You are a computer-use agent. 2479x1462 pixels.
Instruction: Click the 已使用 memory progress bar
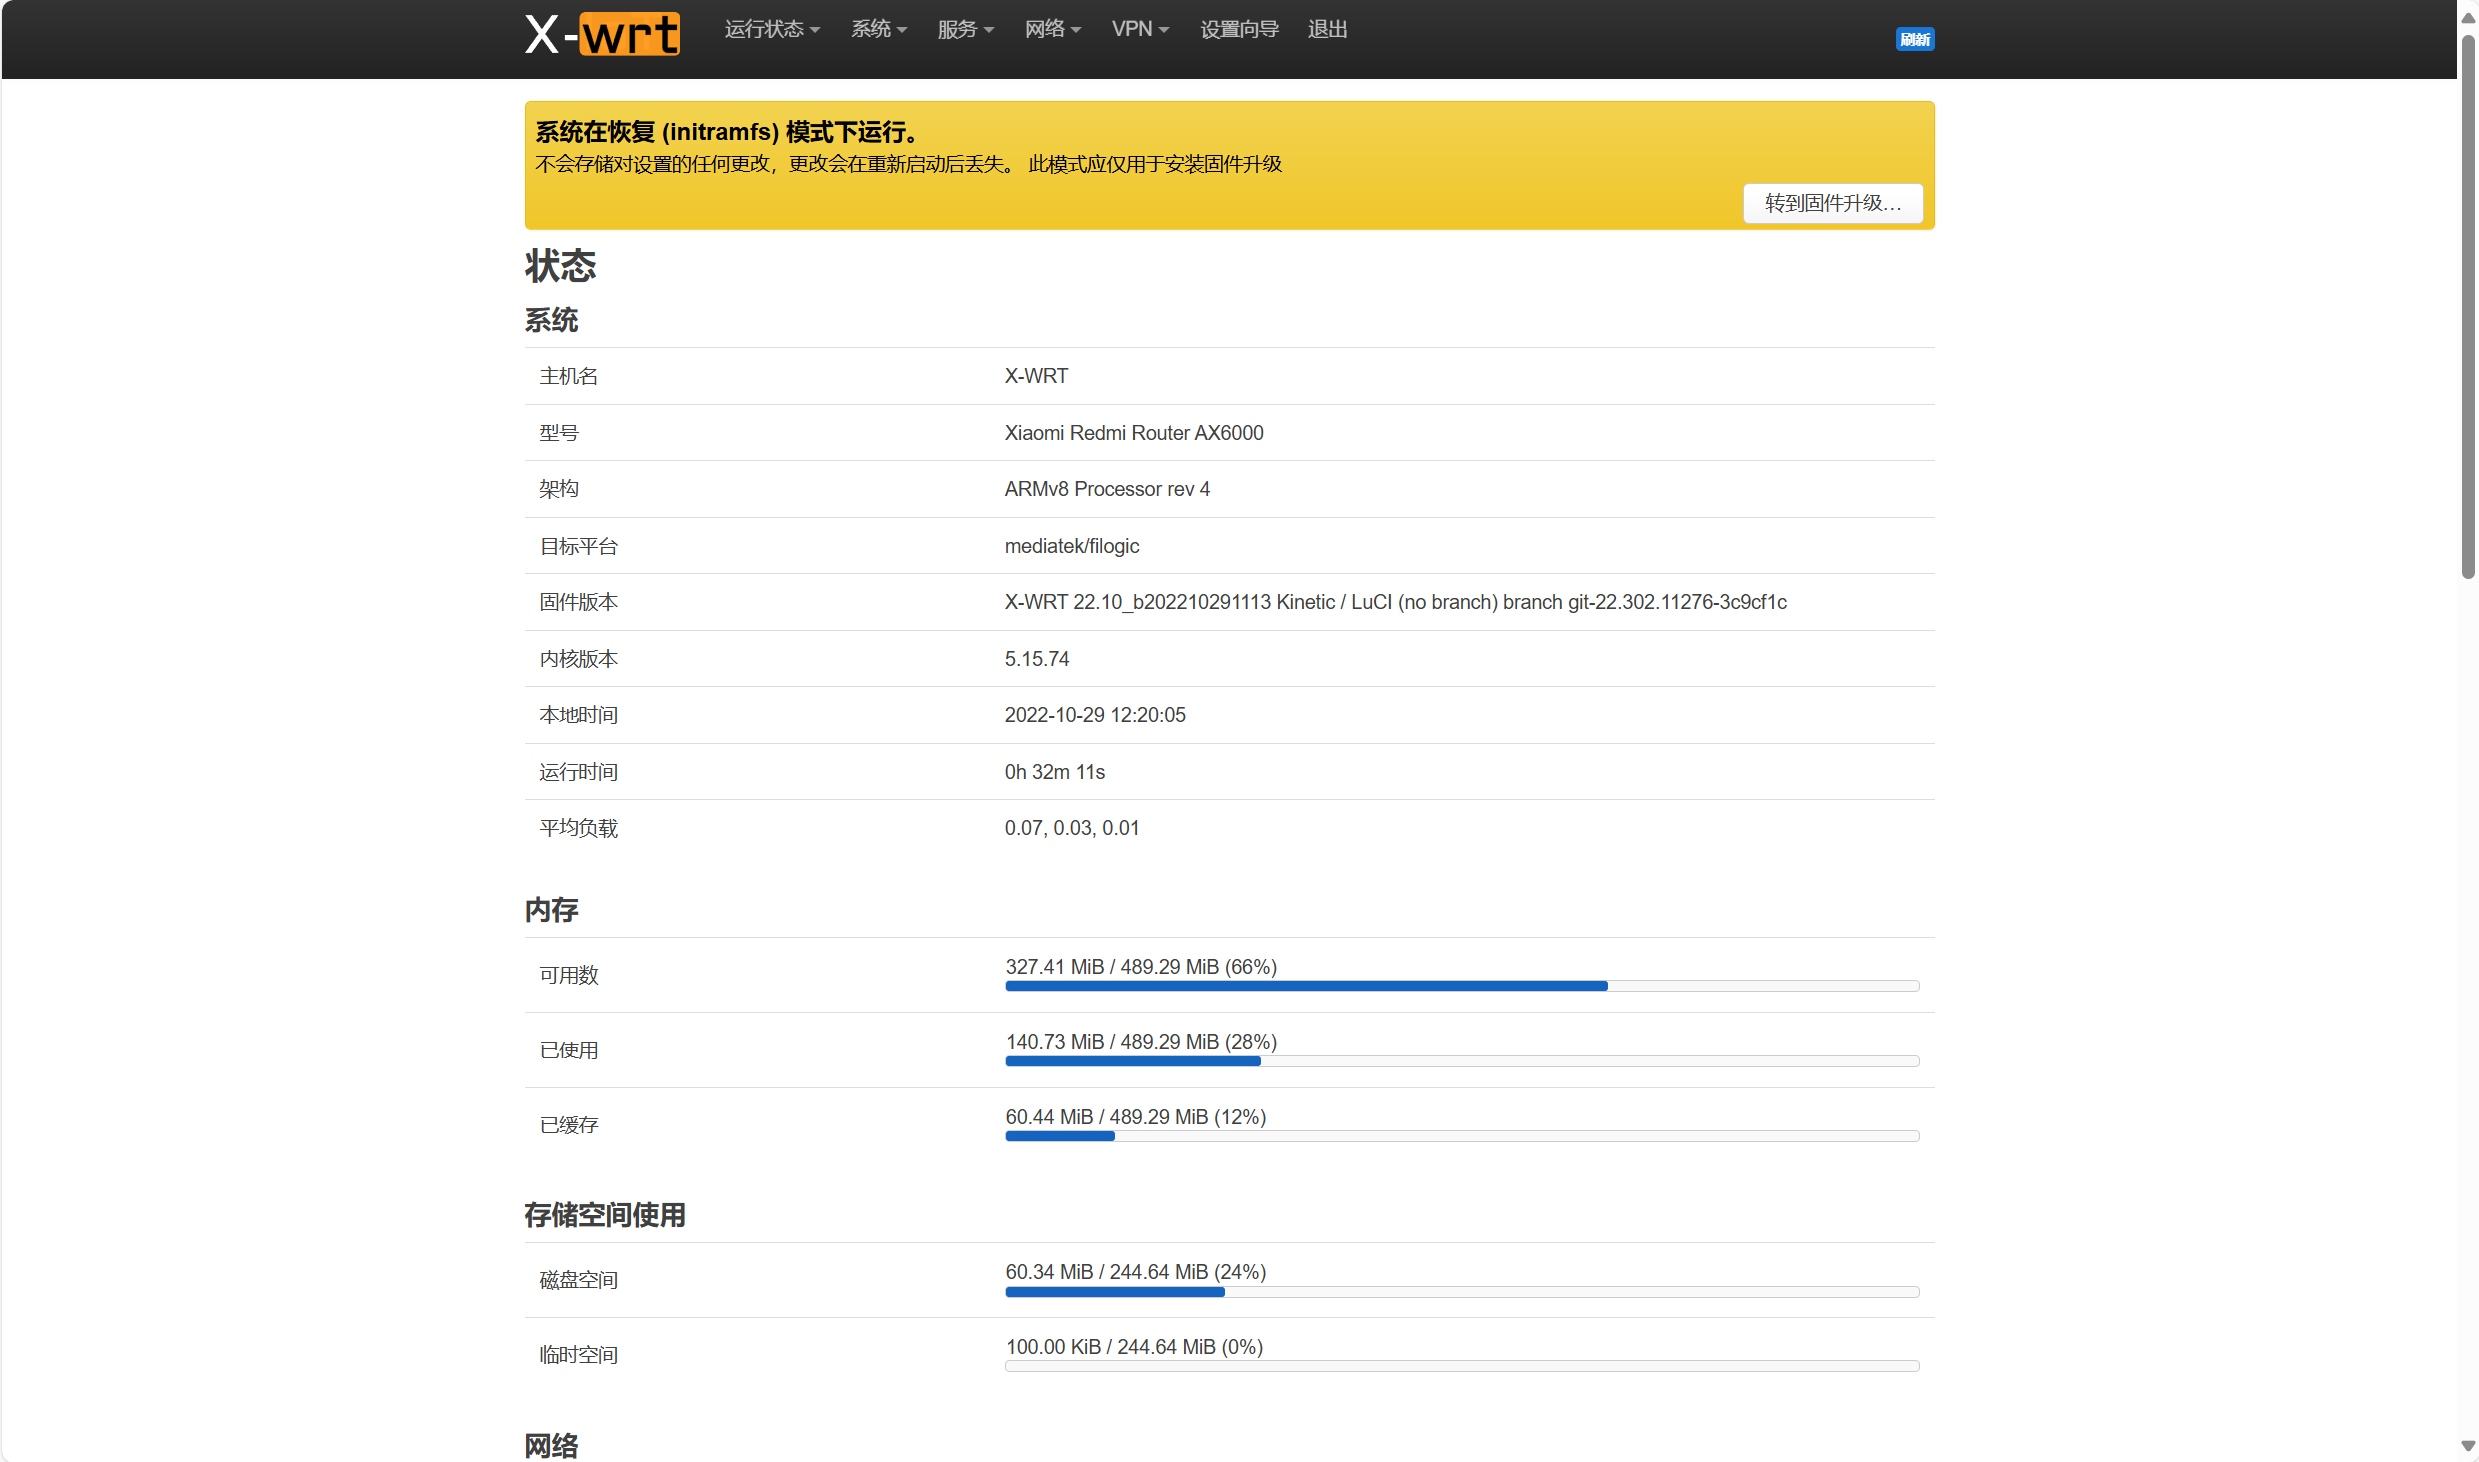(x=1461, y=1061)
